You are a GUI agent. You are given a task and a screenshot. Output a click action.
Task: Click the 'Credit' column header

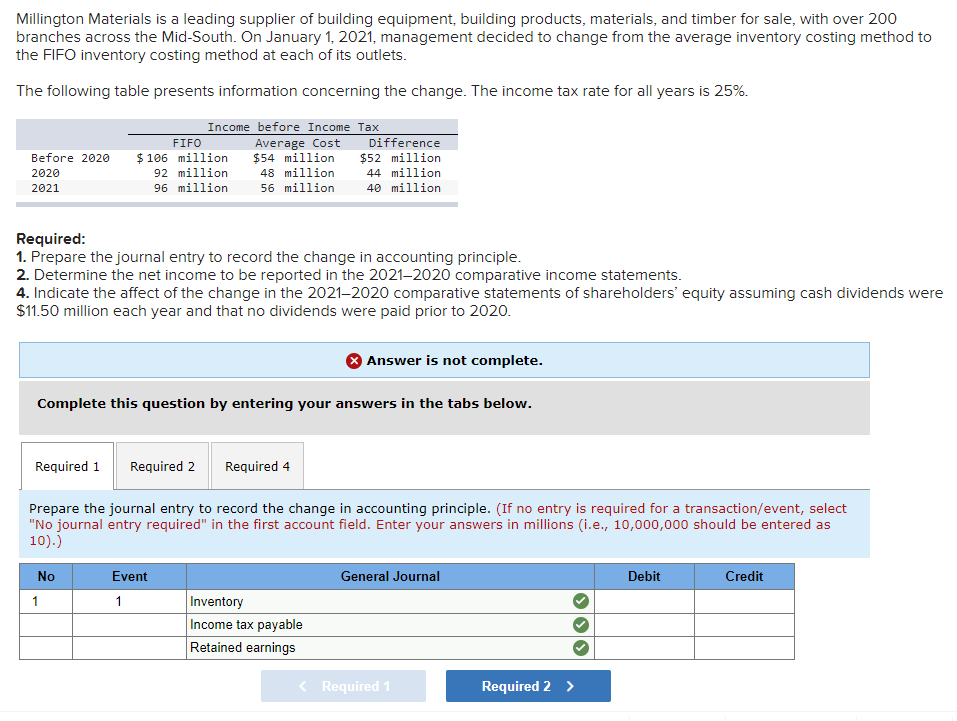745,576
